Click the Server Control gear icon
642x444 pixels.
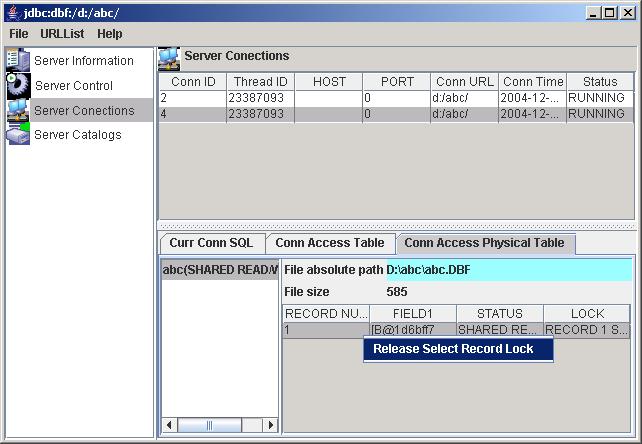pos(18,86)
